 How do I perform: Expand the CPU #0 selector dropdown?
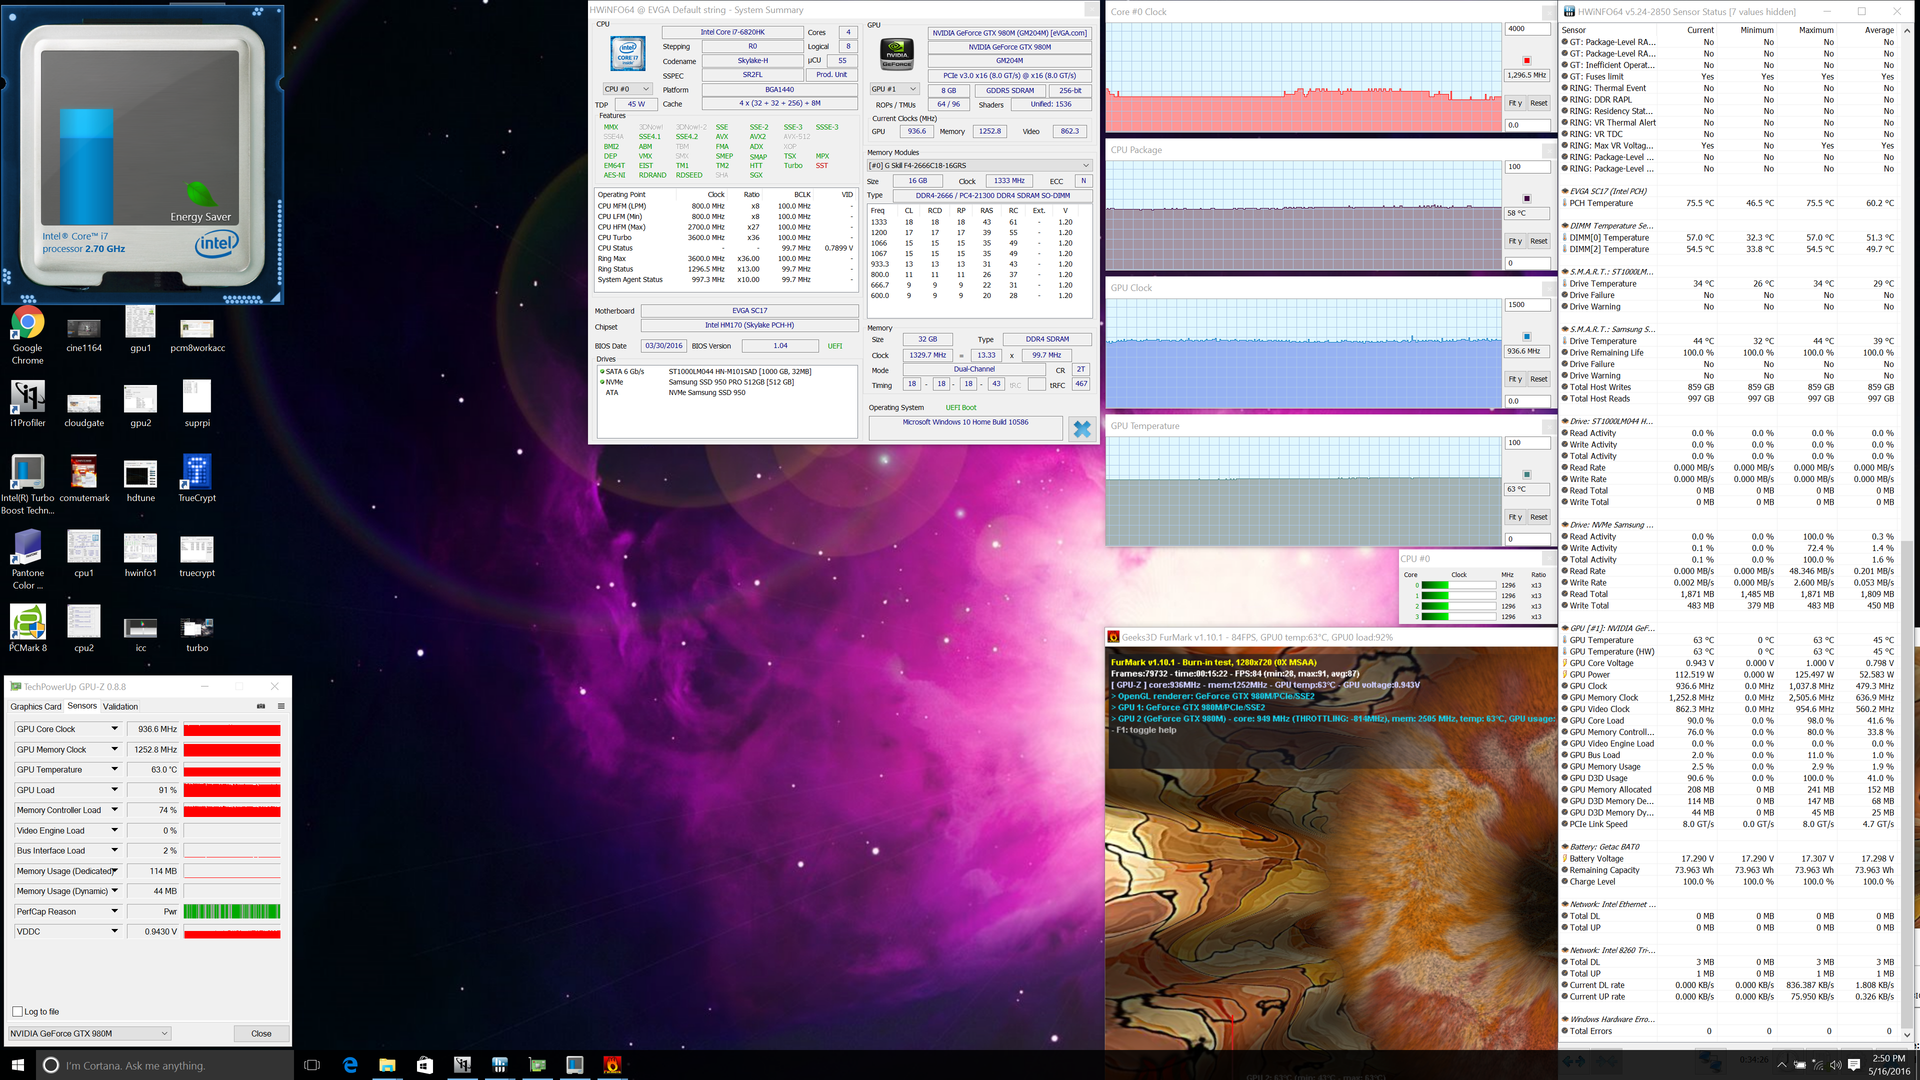pos(627,89)
